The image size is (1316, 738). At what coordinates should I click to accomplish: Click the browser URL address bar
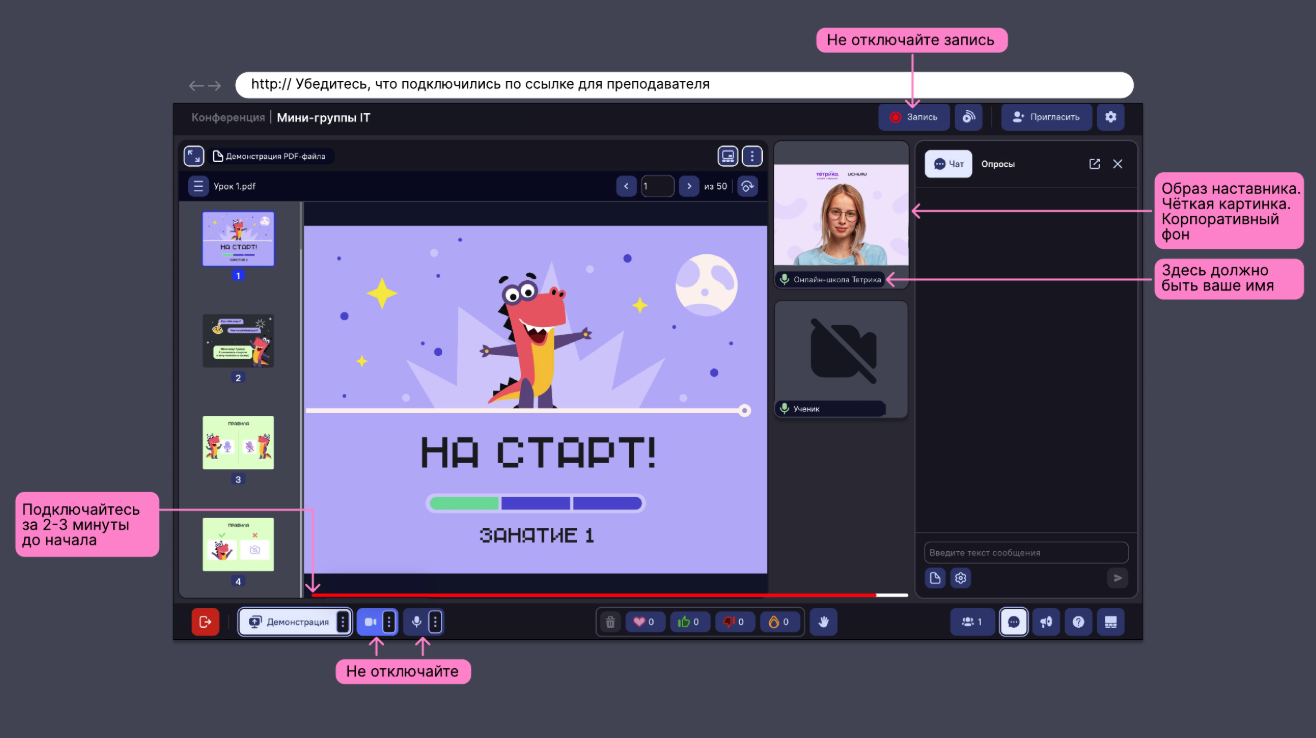684,85
